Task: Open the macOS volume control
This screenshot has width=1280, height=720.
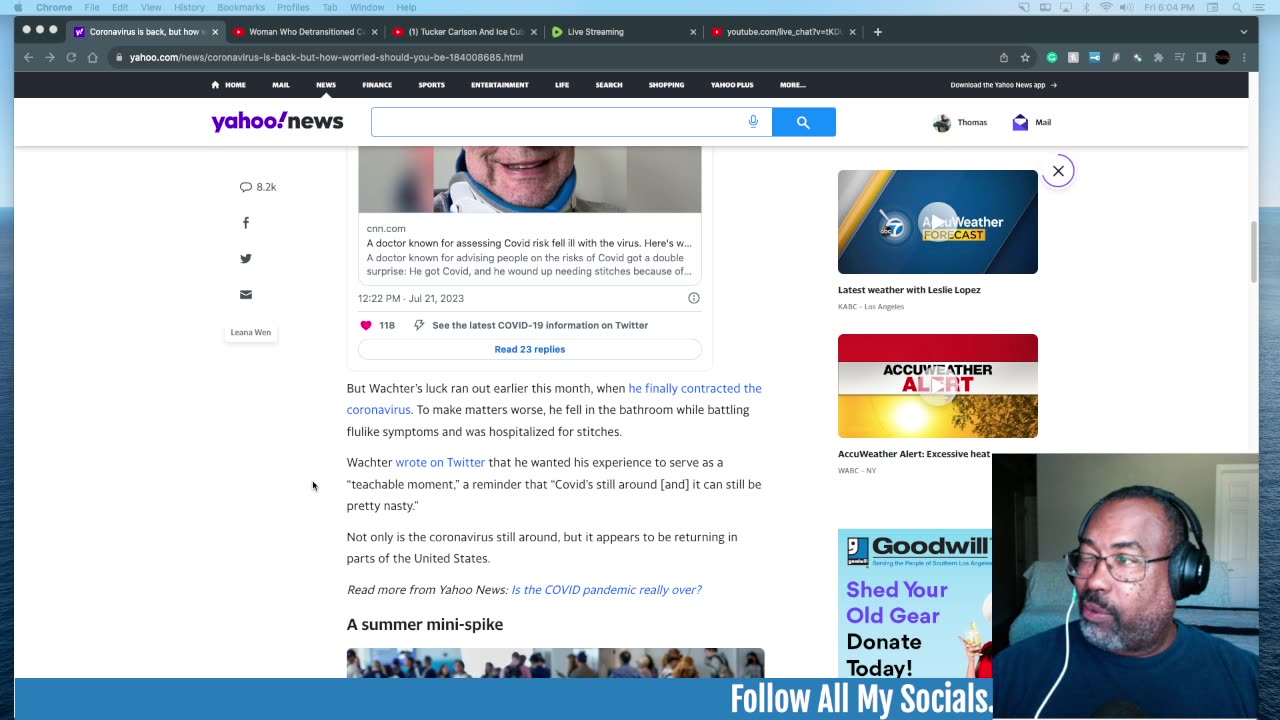Action: coord(1127,7)
